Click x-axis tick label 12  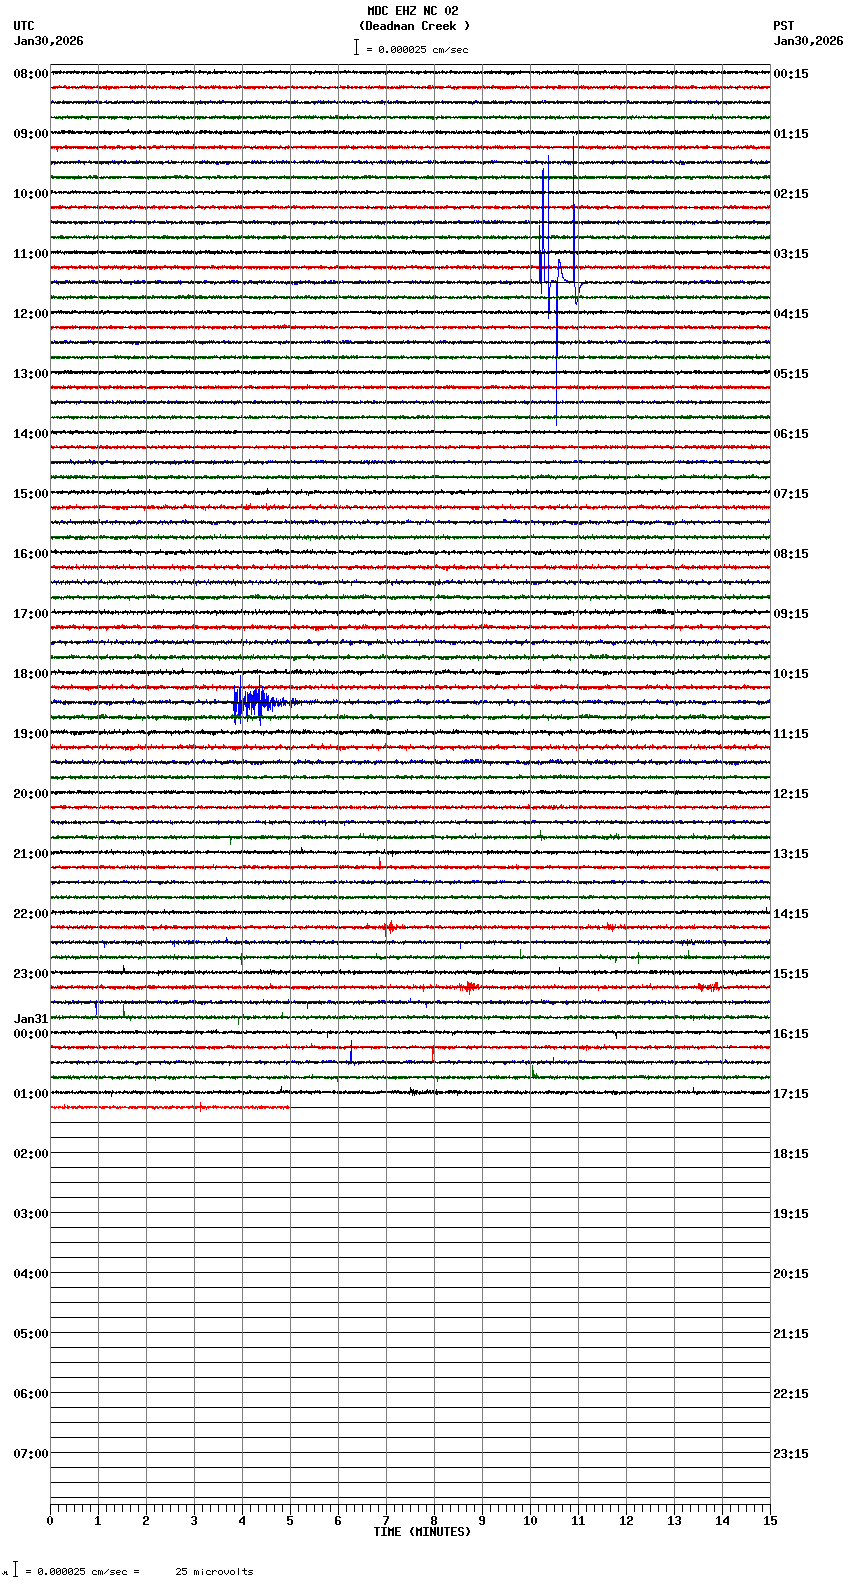click(626, 1521)
